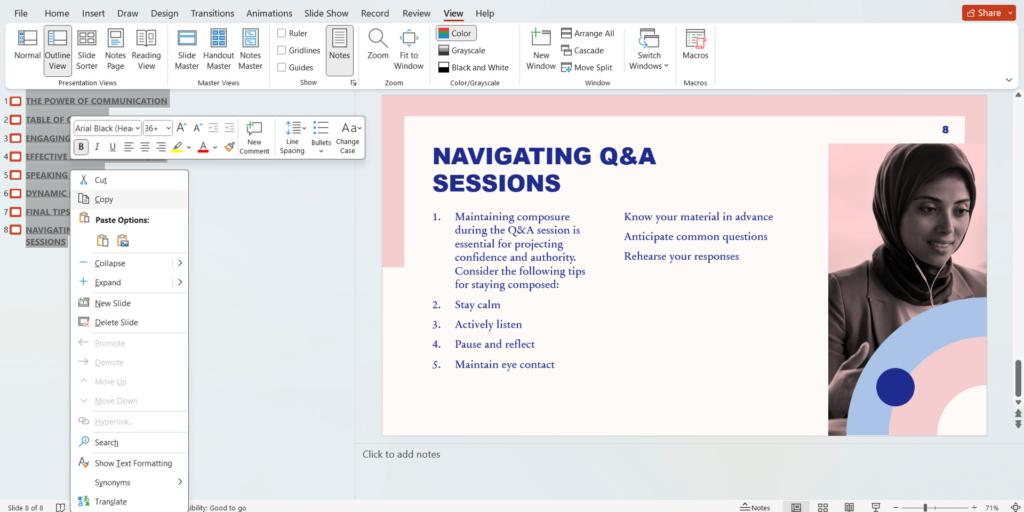Switch to Reading View
Screen dimensions: 1024x512
[x=146, y=47]
